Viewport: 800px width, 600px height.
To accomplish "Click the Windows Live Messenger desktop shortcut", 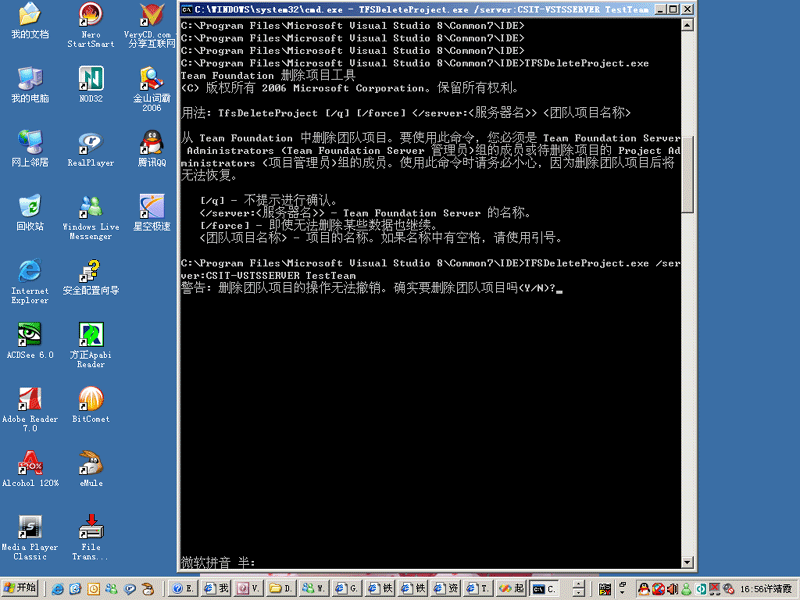I will pos(91,218).
